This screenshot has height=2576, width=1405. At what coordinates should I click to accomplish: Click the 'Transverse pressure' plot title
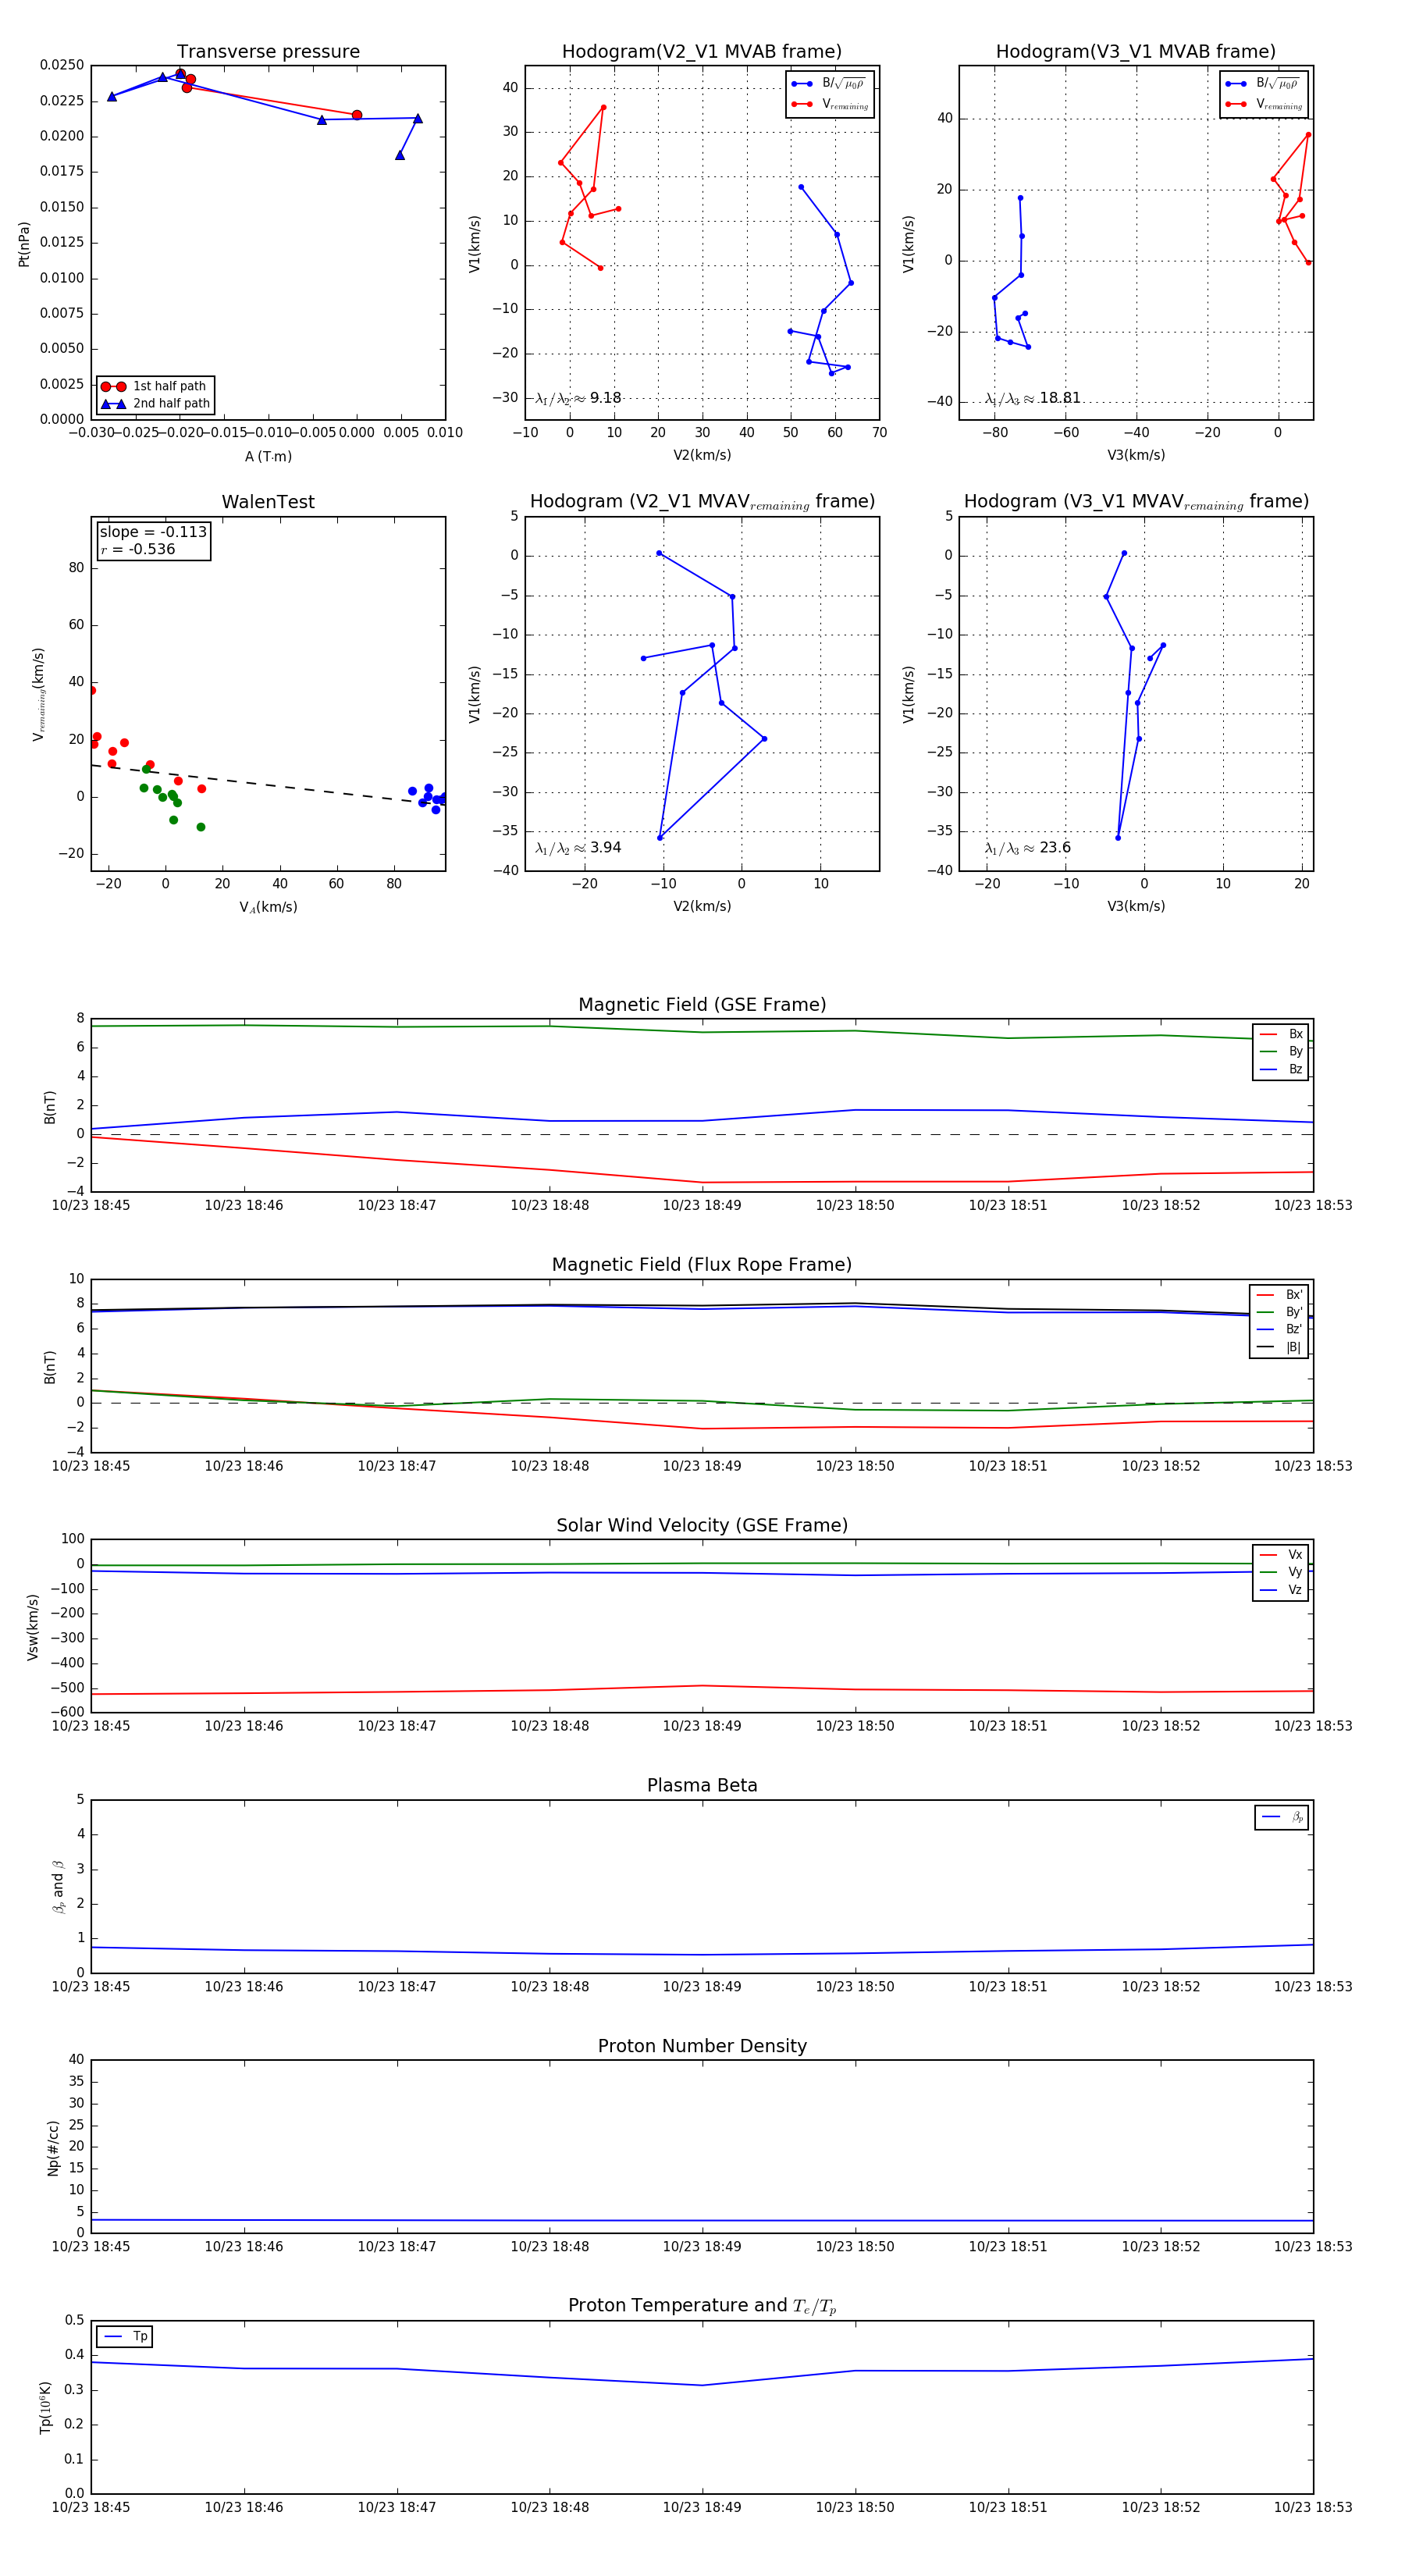(x=268, y=52)
